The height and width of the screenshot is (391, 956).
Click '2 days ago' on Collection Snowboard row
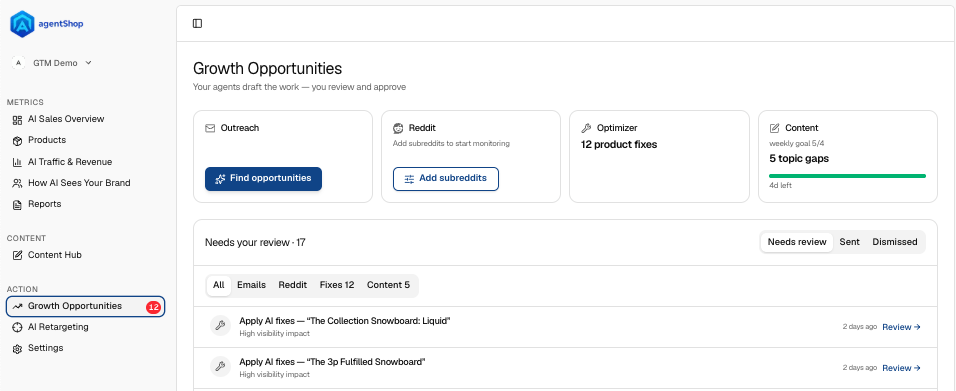tap(860, 327)
